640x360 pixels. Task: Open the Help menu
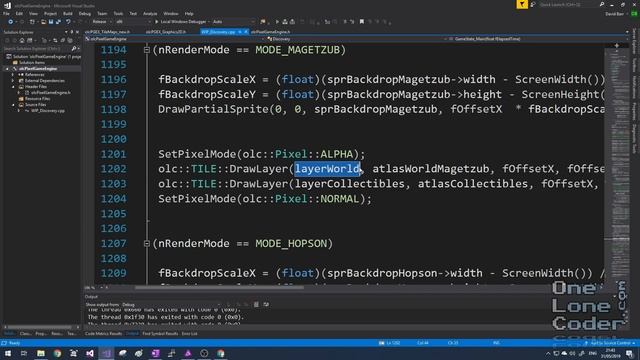189,13
